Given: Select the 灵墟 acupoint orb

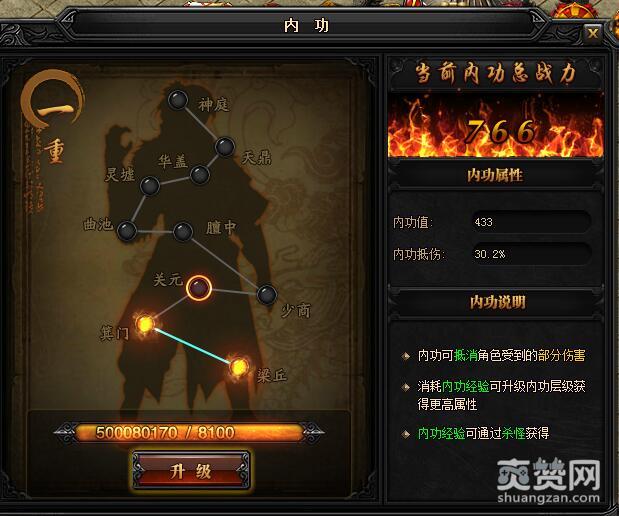Looking at the screenshot, I should click(x=150, y=186).
